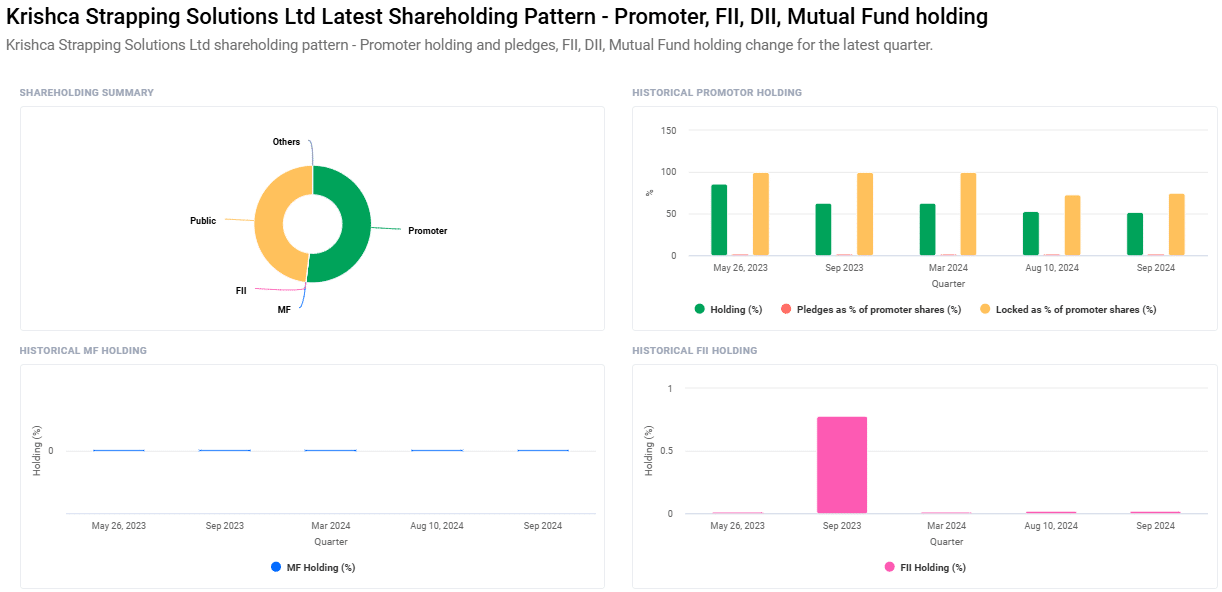The height and width of the screenshot is (592, 1222).
Task: Click the HISTORICAL PROMOTOR HOLDING panel header
Action: click(x=716, y=92)
